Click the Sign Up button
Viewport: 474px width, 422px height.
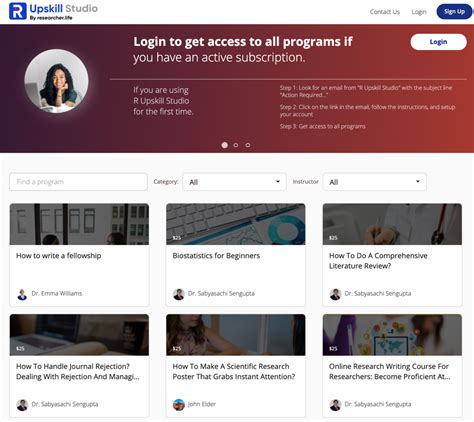[x=454, y=12]
